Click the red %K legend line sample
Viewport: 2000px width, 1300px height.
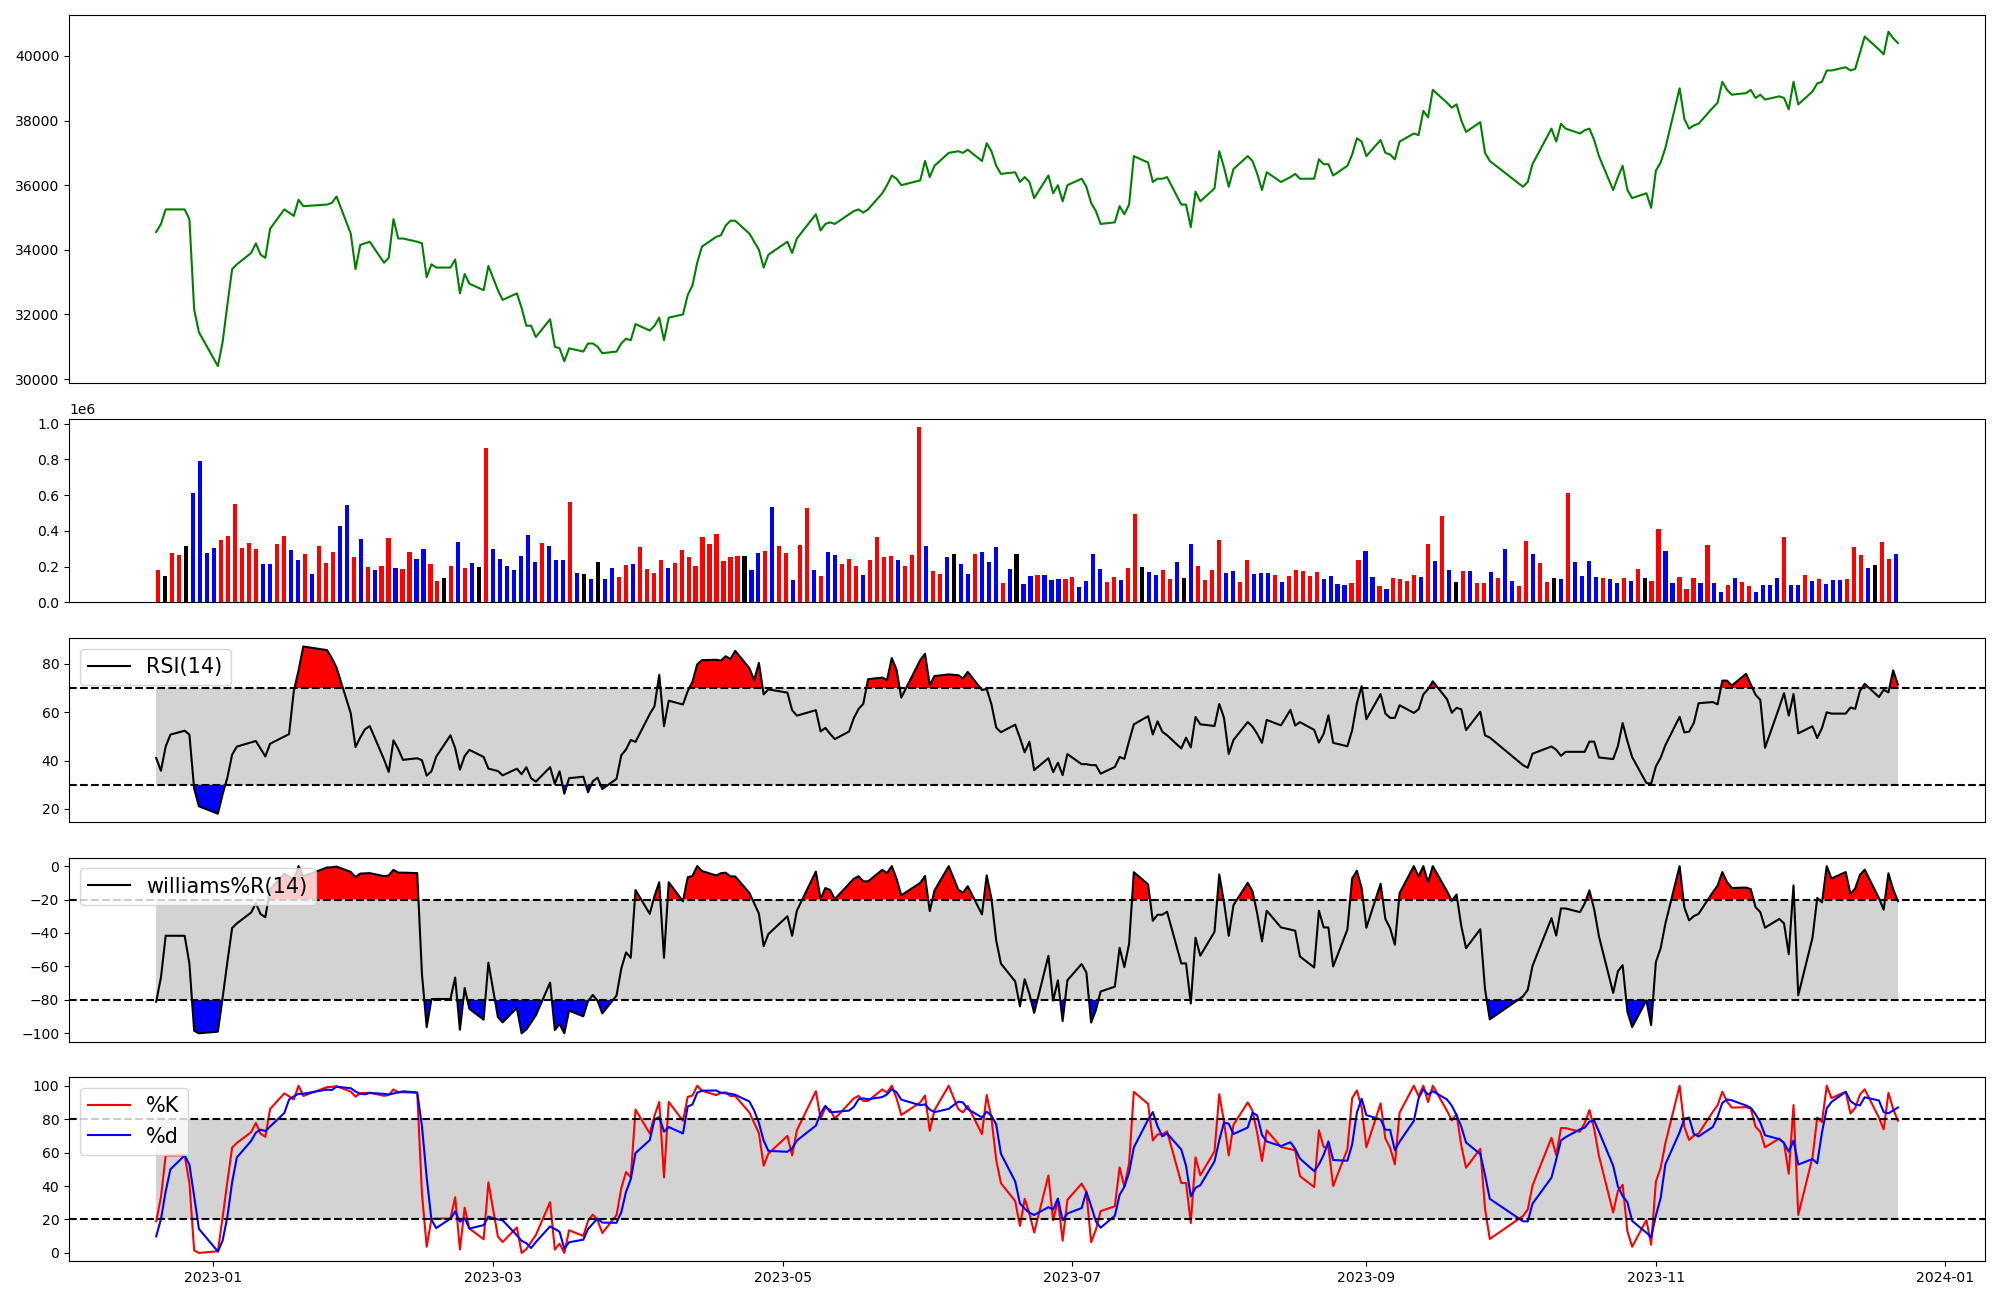tap(109, 1105)
